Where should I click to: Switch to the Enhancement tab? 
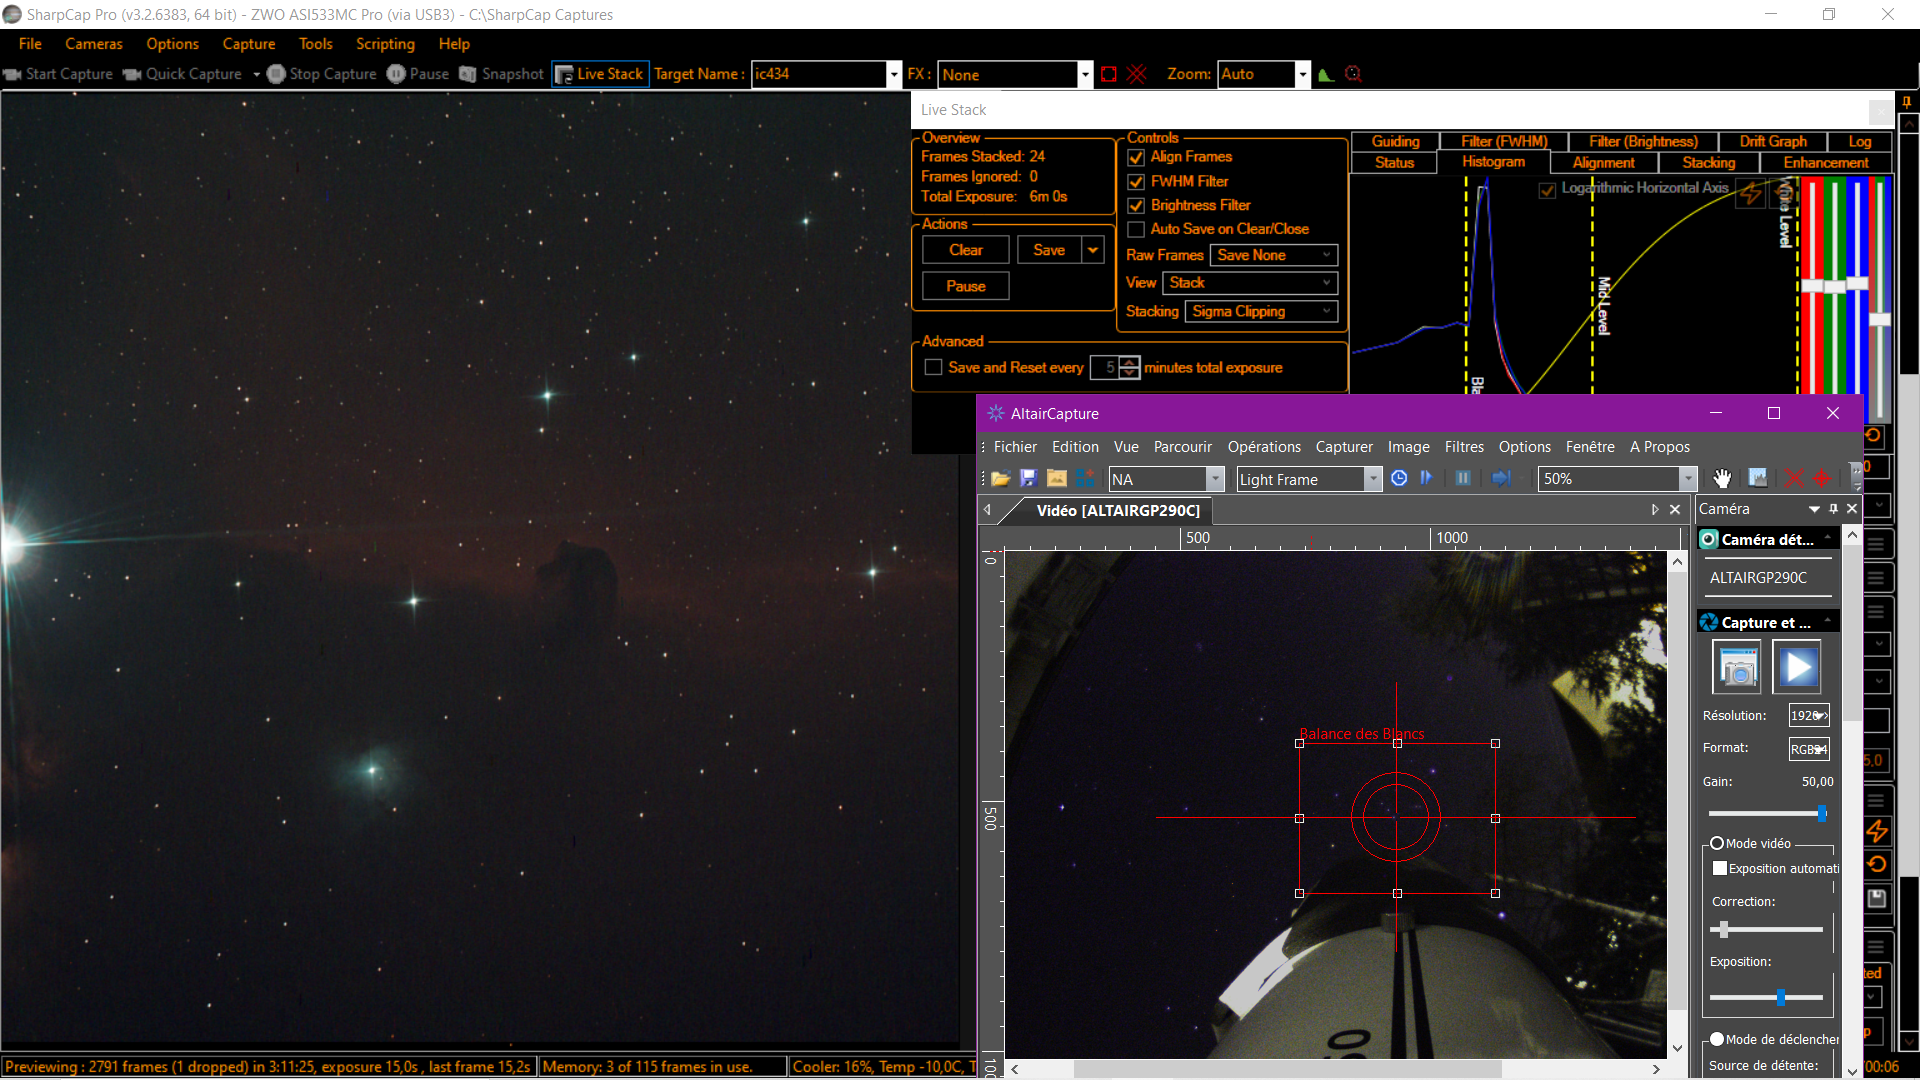pos(1826,163)
